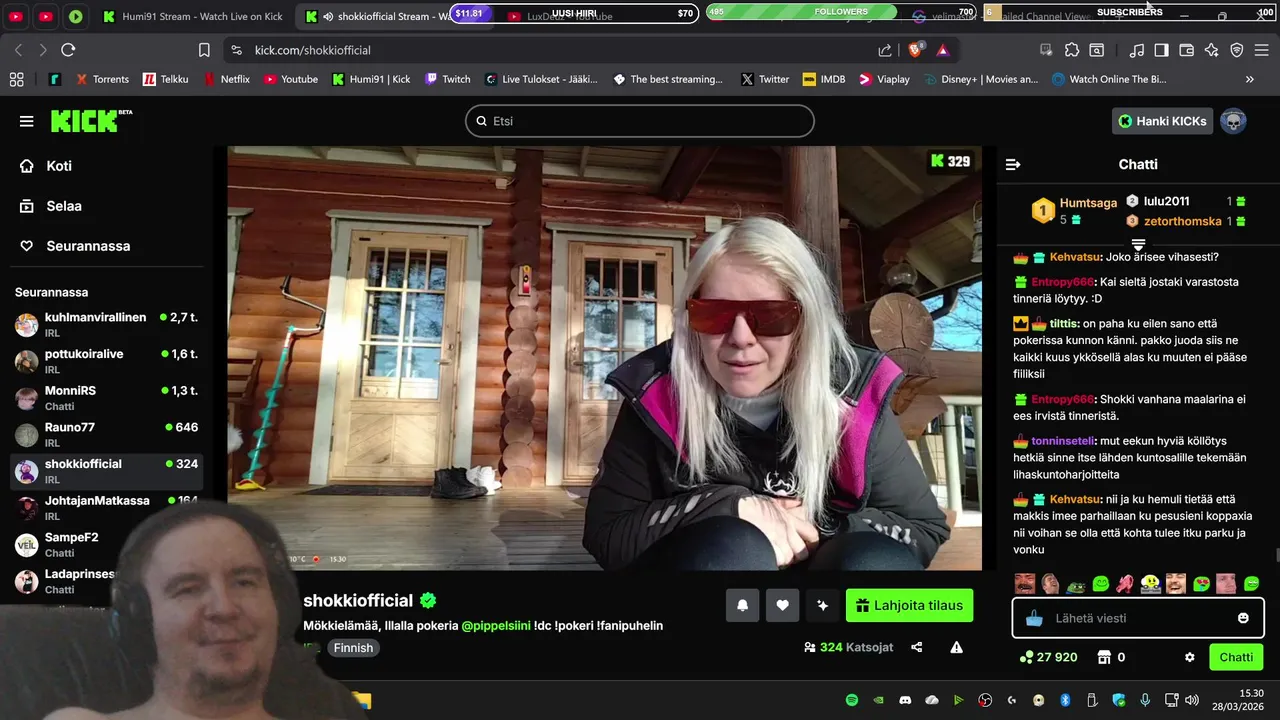Click the shokkiofficial verified badge
This screenshot has width=1280, height=720.
(428, 601)
